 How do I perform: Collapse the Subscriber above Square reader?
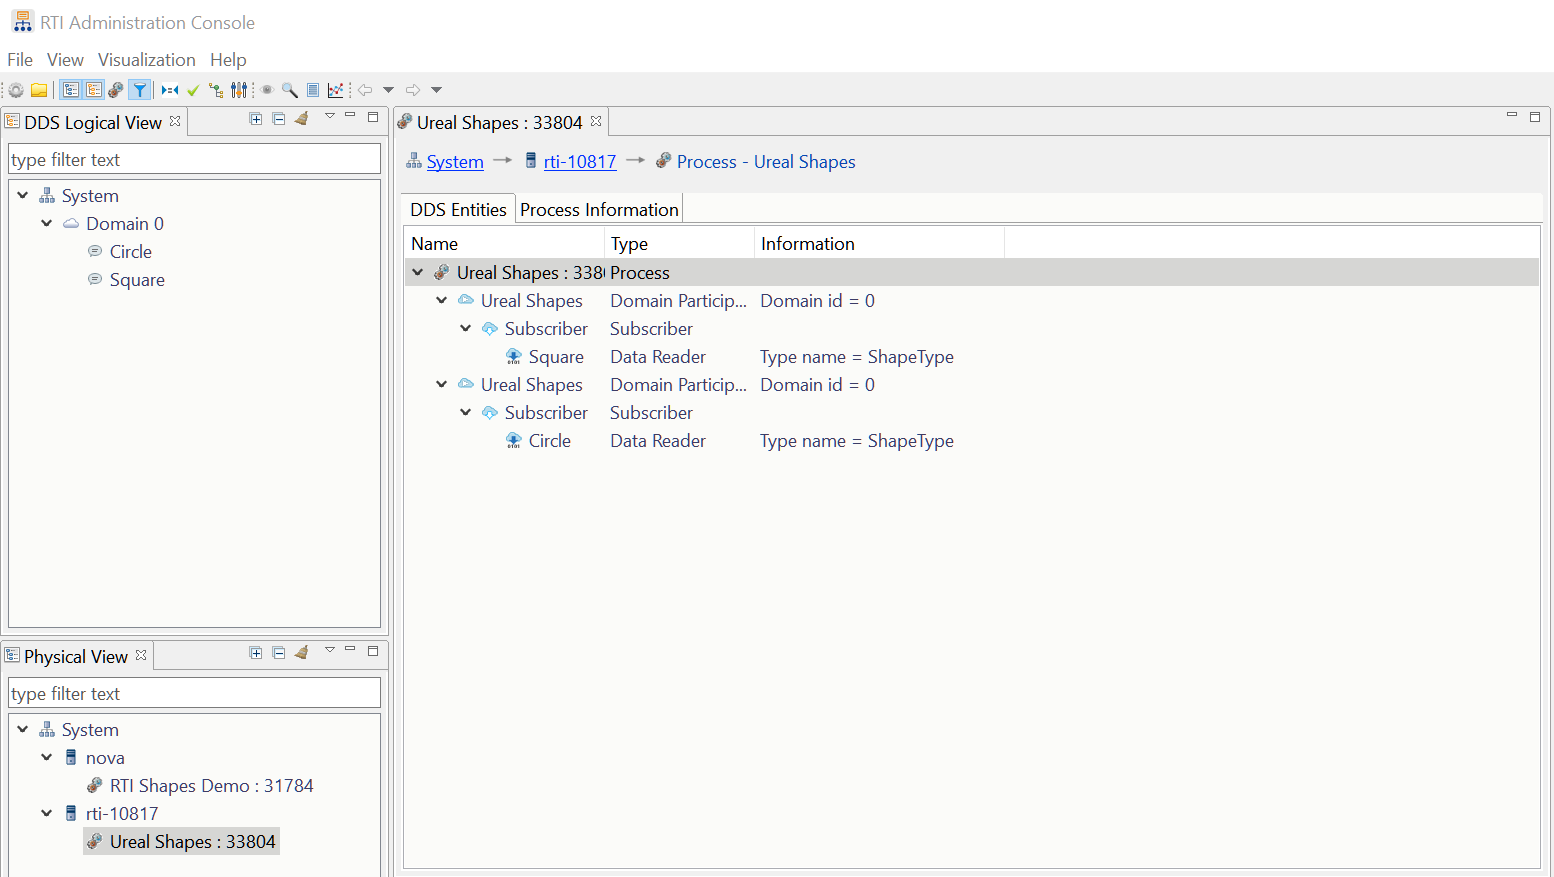[x=465, y=329]
